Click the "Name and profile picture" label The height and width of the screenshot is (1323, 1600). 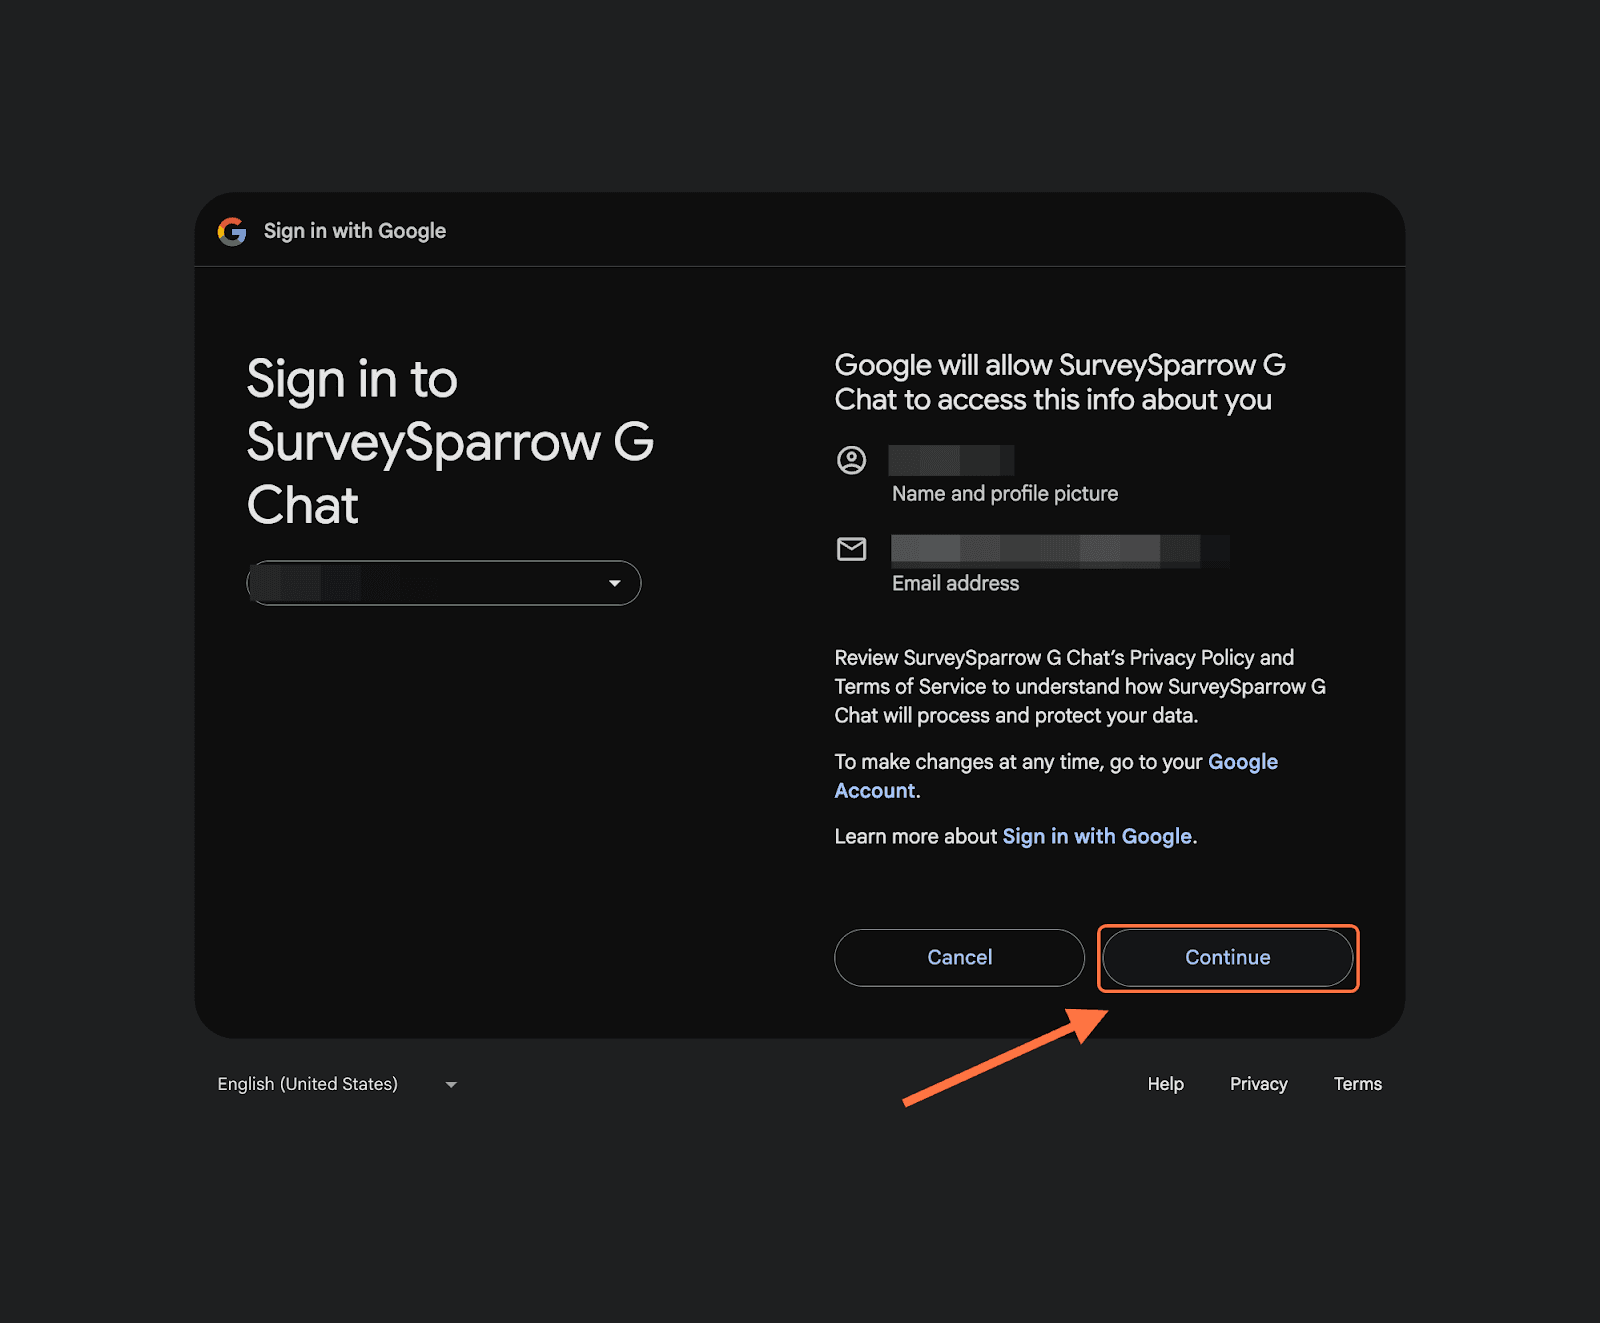1004,494
